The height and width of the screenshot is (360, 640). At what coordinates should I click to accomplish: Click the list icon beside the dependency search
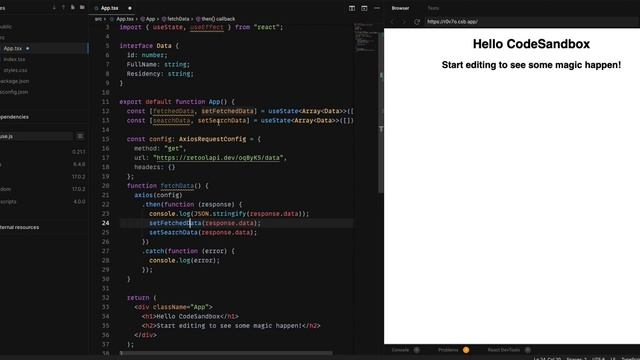[80, 136]
